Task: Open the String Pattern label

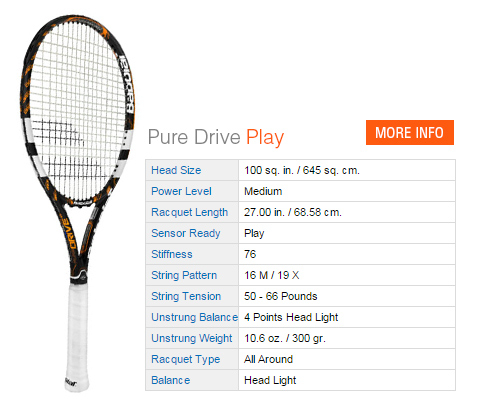Action: 184,275
